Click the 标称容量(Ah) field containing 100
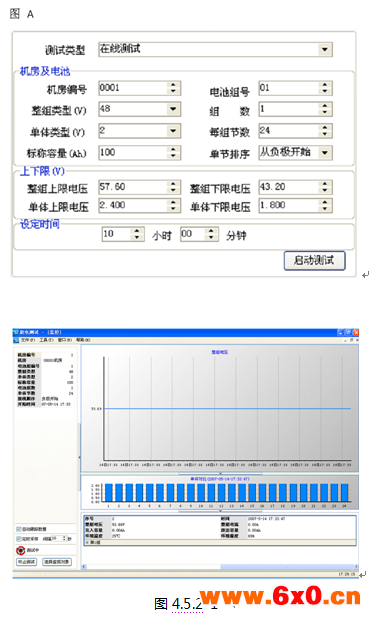 (140, 153)
